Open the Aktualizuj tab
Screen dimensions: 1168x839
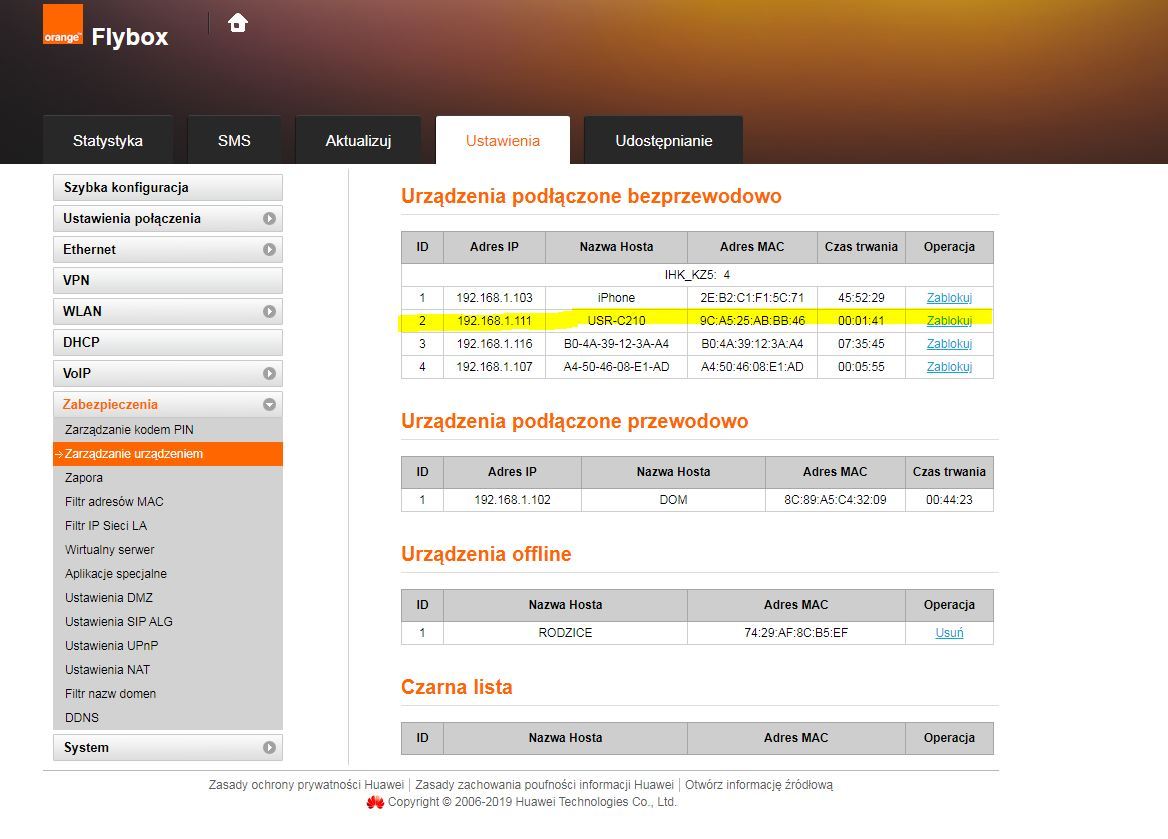point(358,141)
